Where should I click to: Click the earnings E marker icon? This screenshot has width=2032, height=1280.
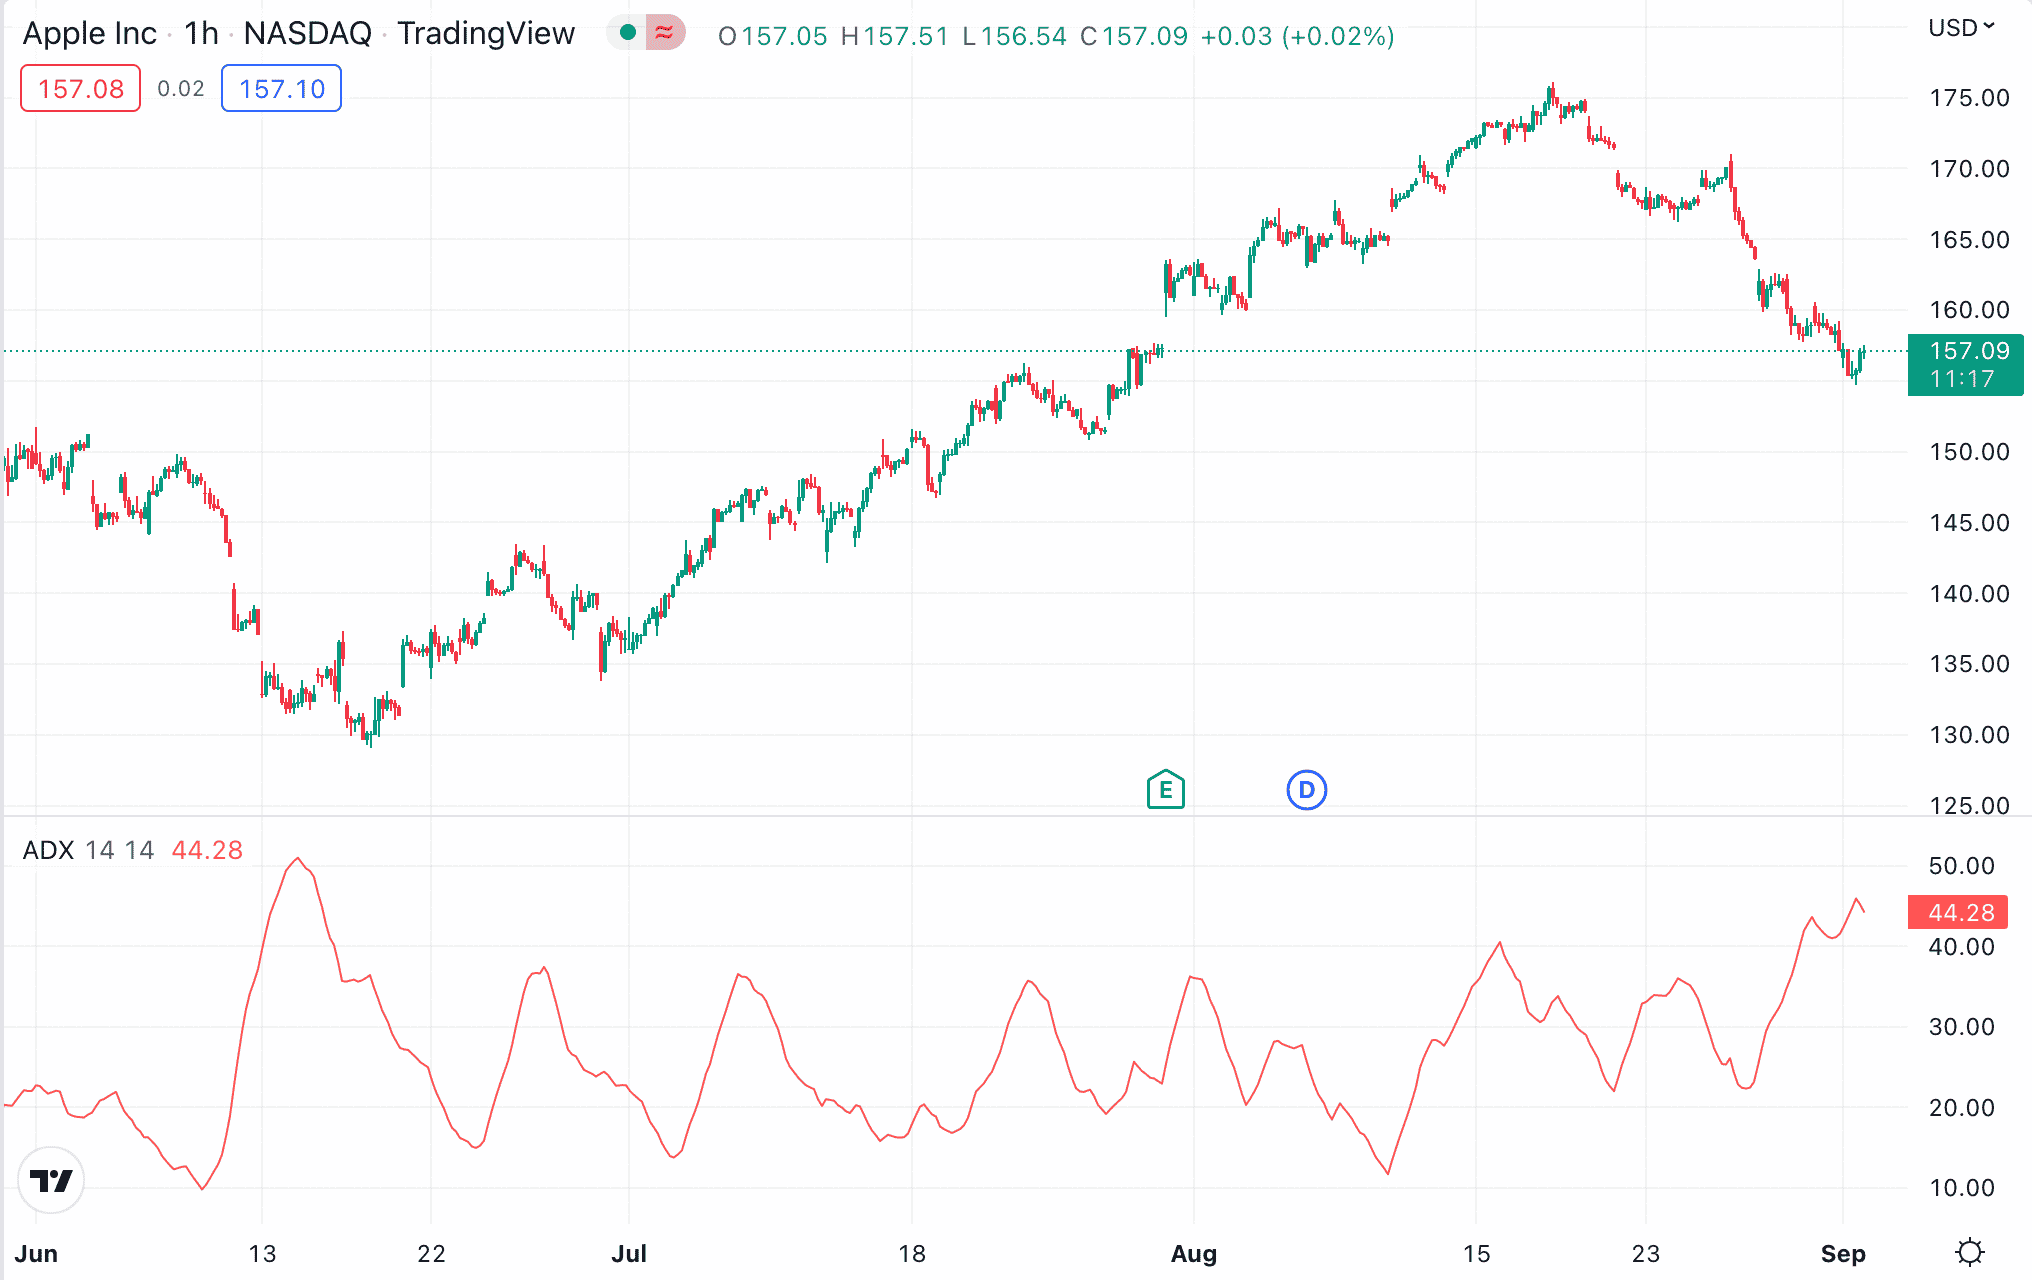click(1165, 790)
